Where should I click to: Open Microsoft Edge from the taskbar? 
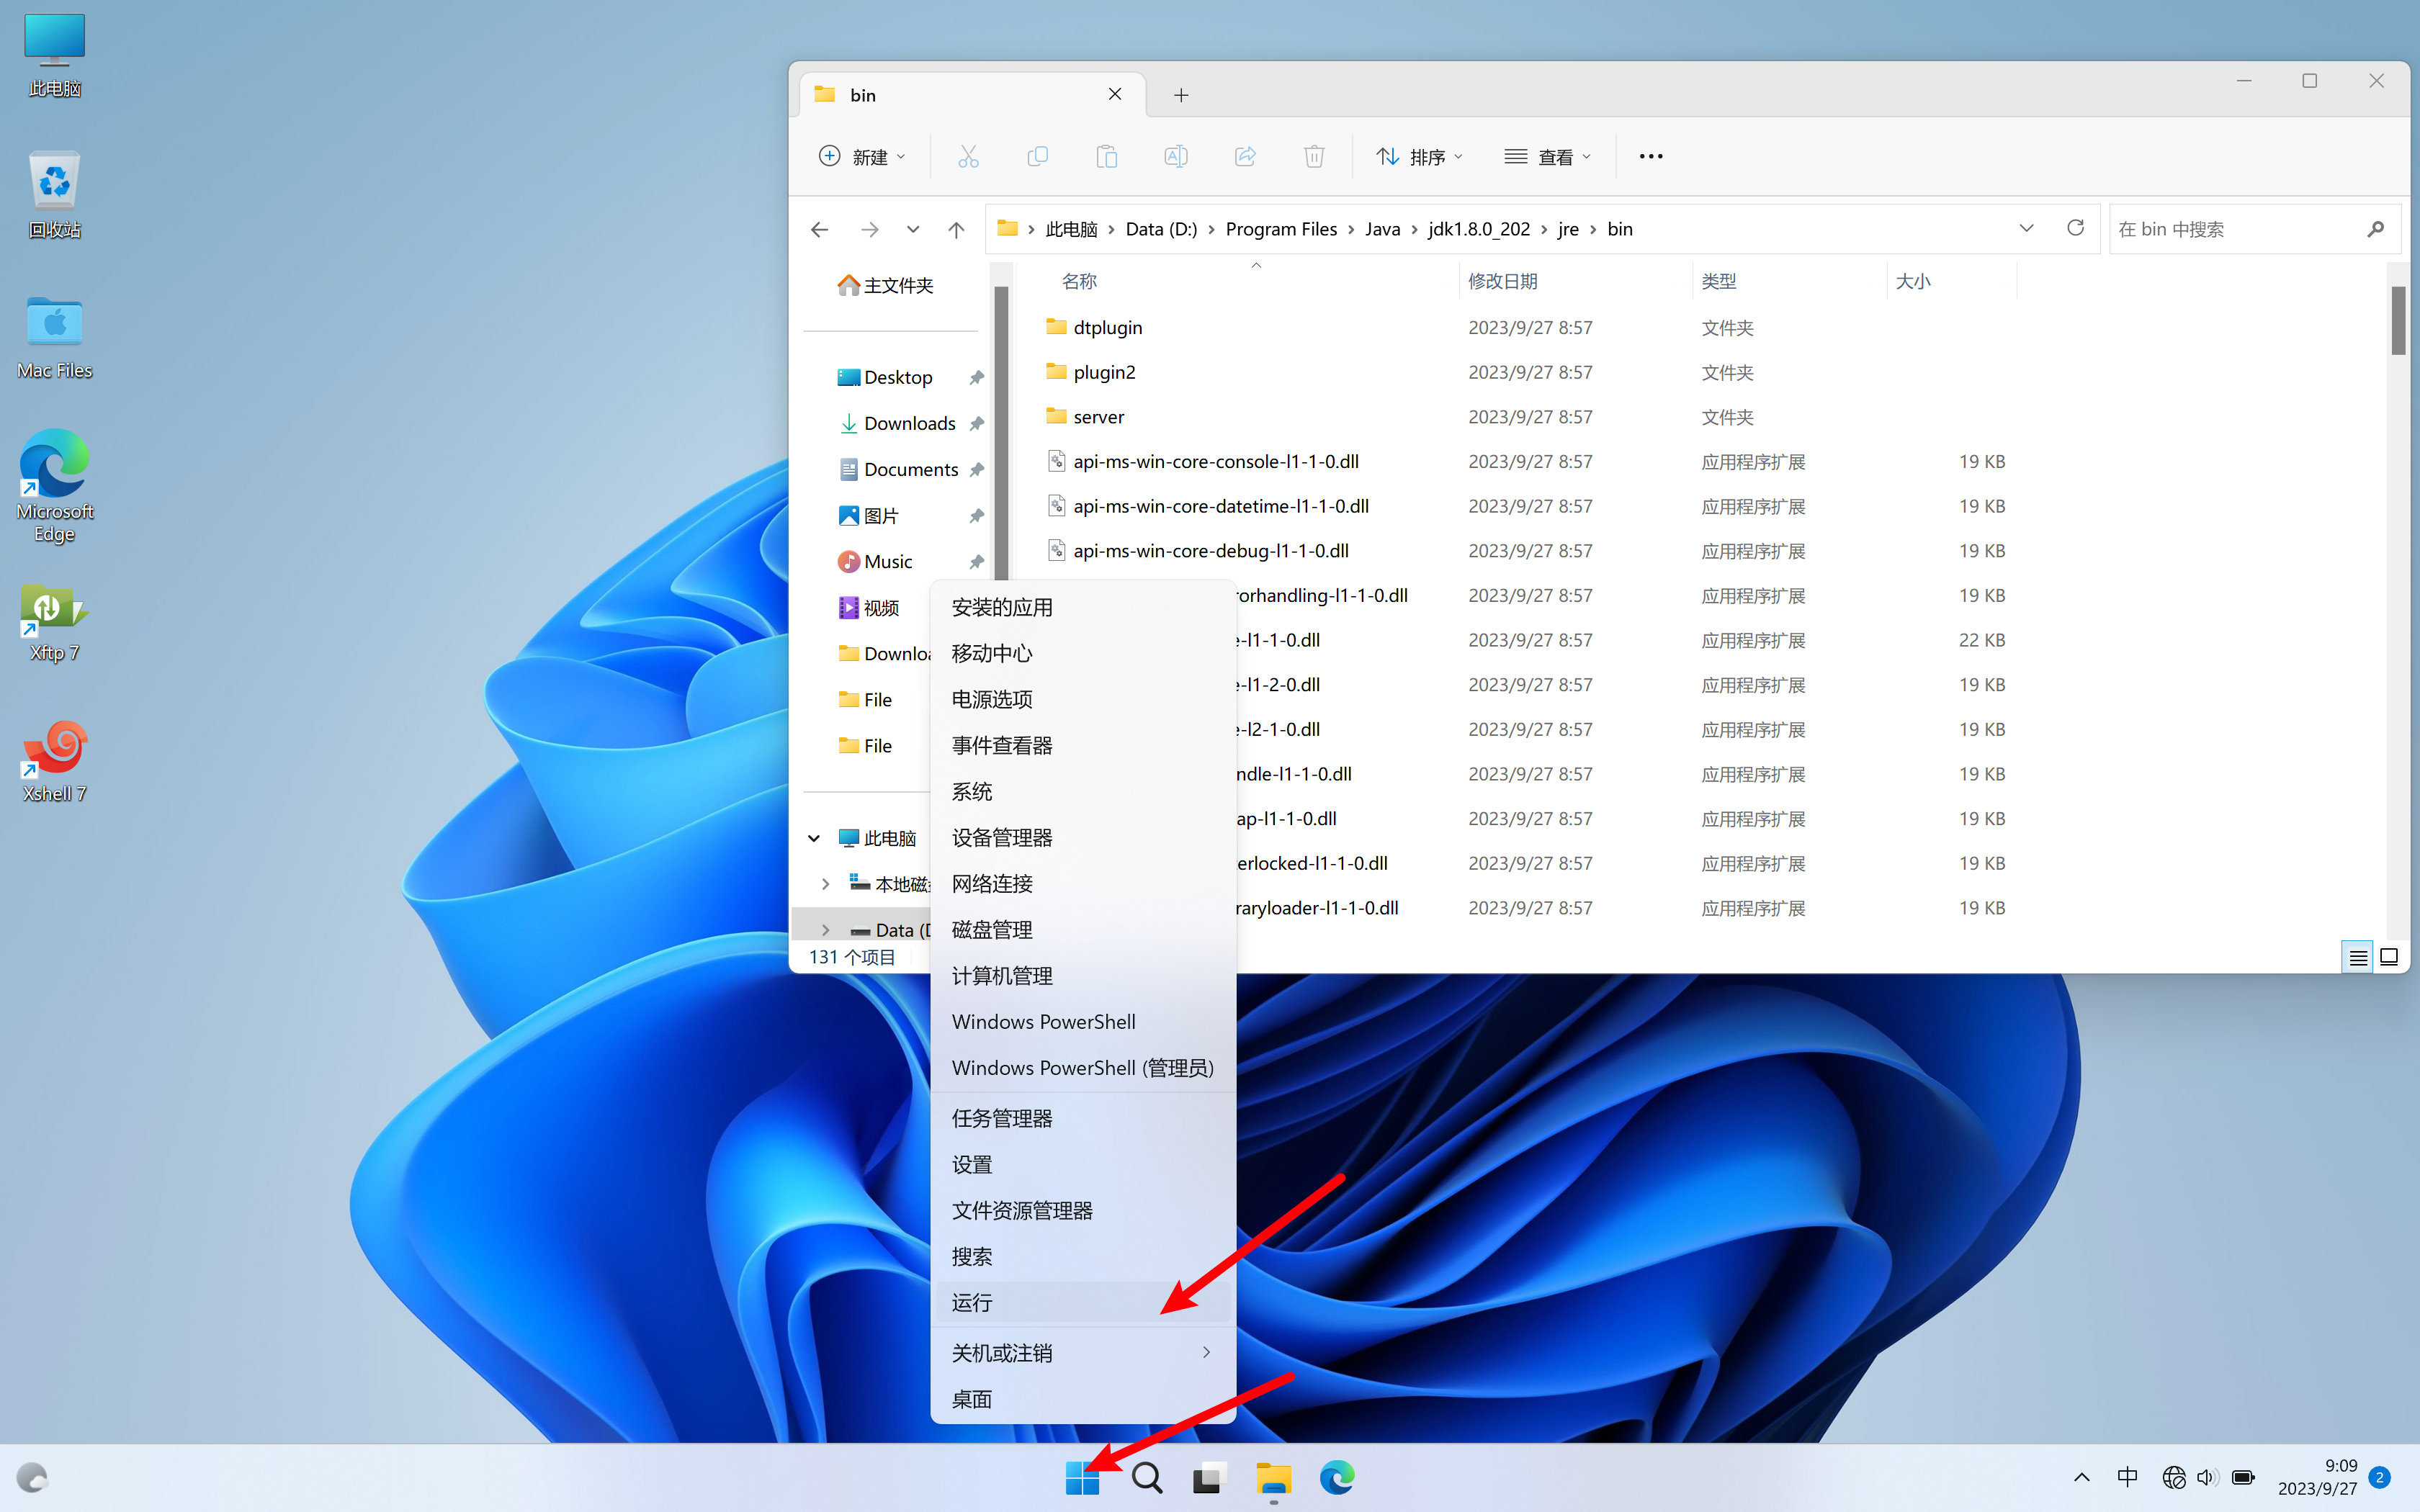[x=1336, y=1477]
